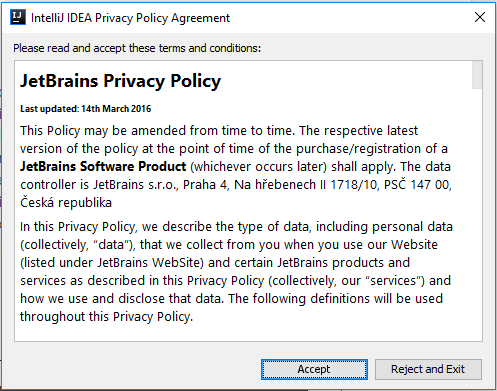Click the scrollbar track below the thumb
497x391 pixels.
(x=477, y=213)
